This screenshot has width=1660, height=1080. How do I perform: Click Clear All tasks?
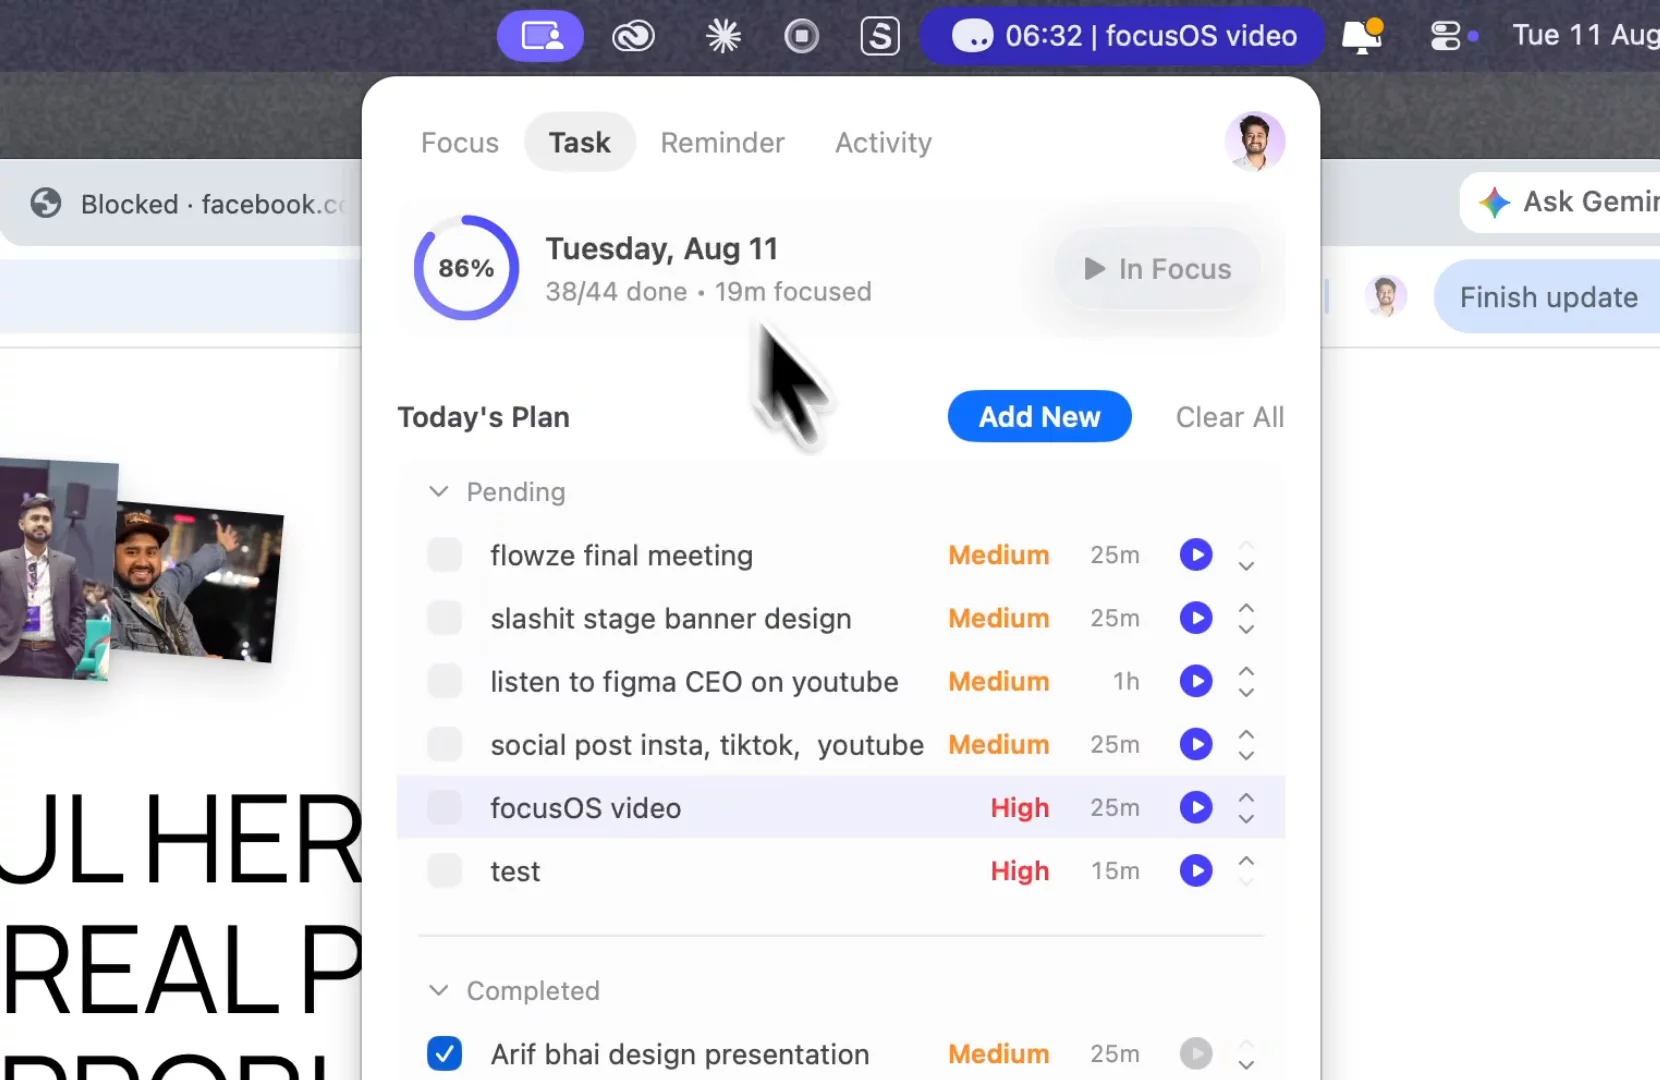[1230, 417]
